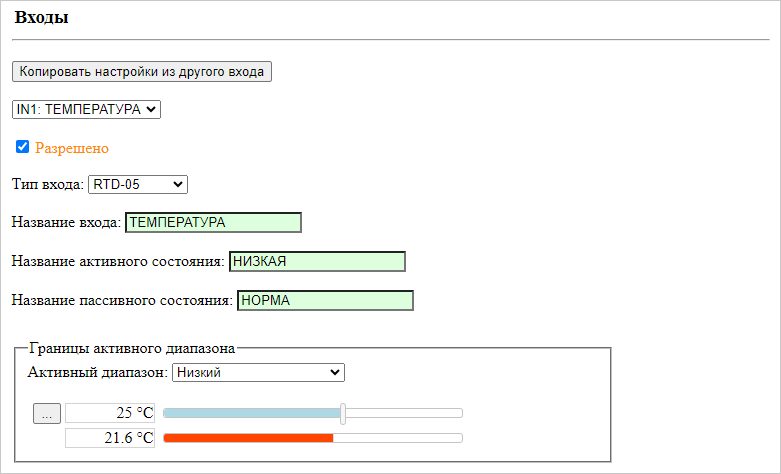Focus the active state name field НИЗКАЯ
781x474 pixels.
[317, 261]
